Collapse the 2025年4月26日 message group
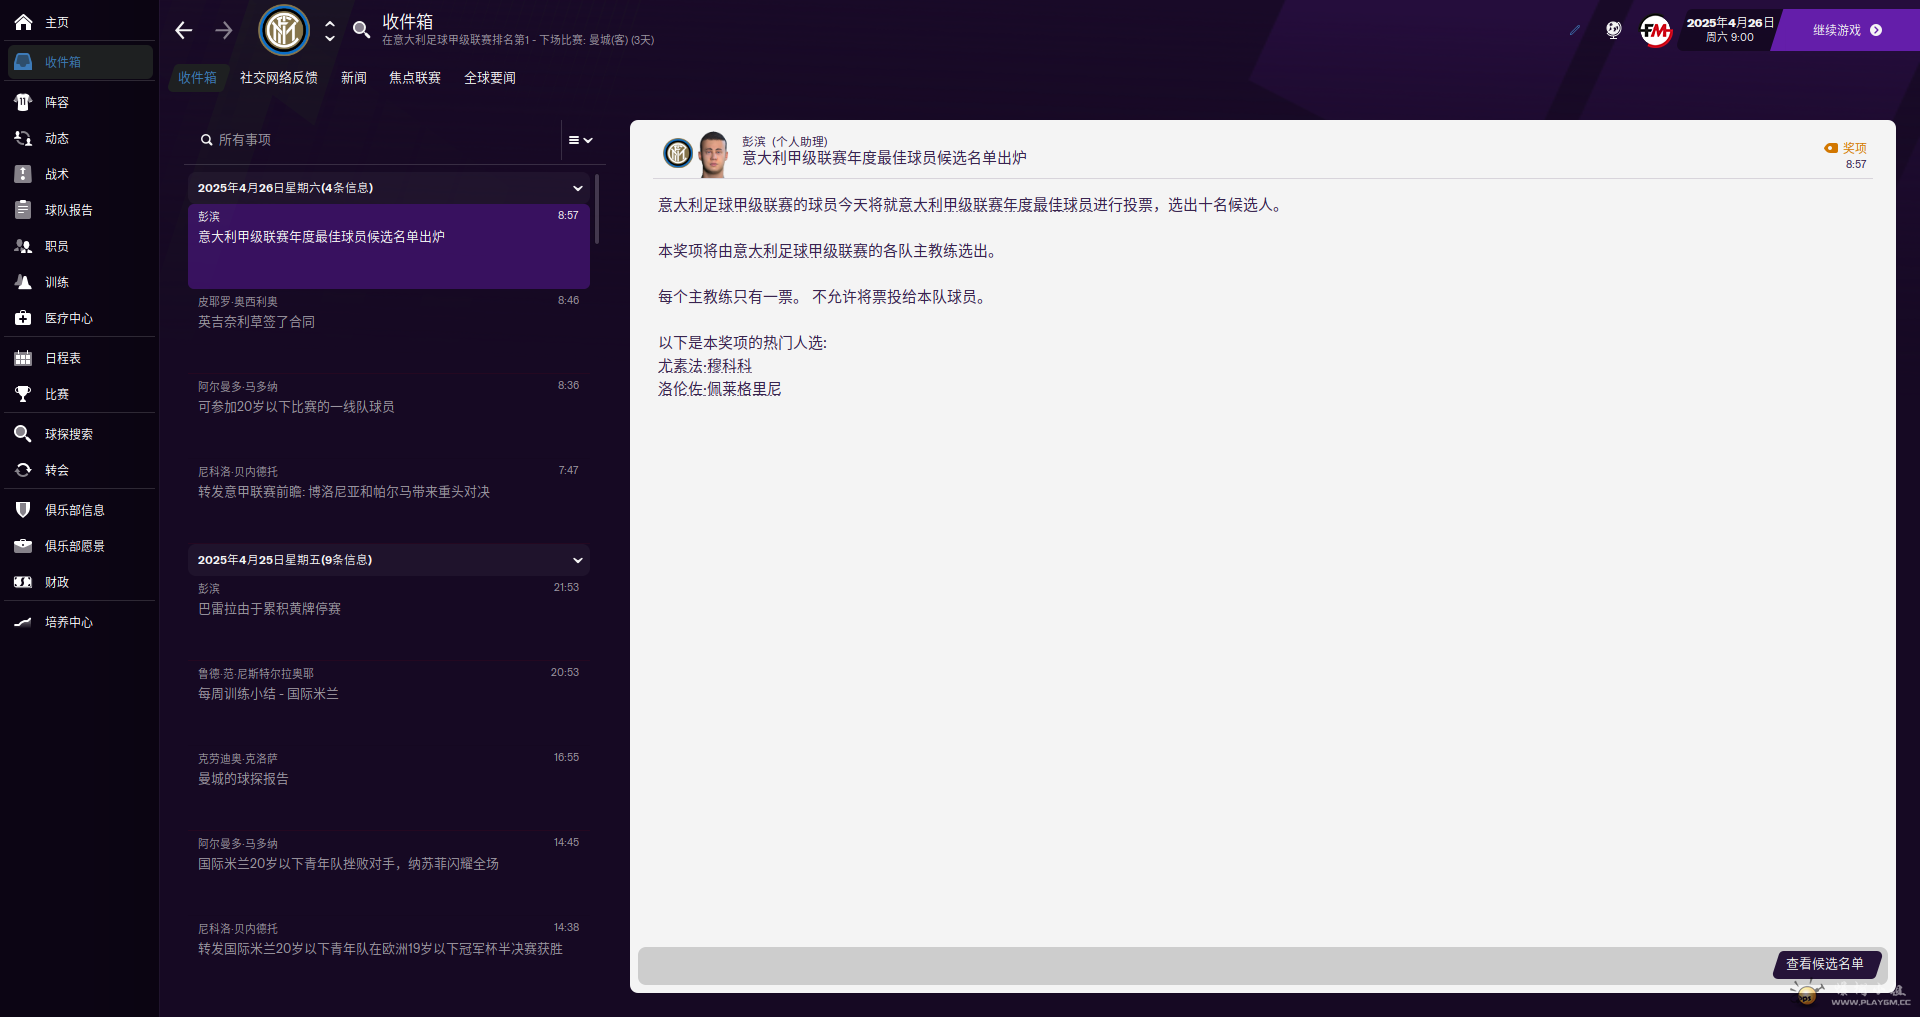Viewport: 1920px width, 1017px height. 577,188
